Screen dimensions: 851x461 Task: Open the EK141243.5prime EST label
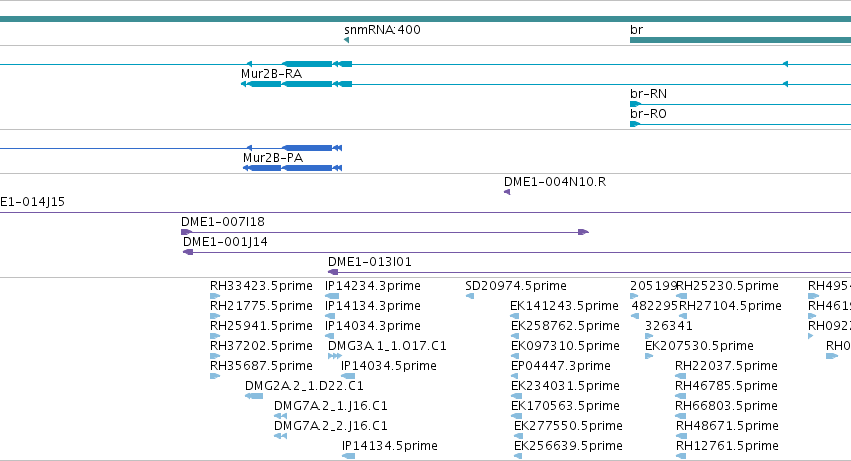click(x=564, y=306)
